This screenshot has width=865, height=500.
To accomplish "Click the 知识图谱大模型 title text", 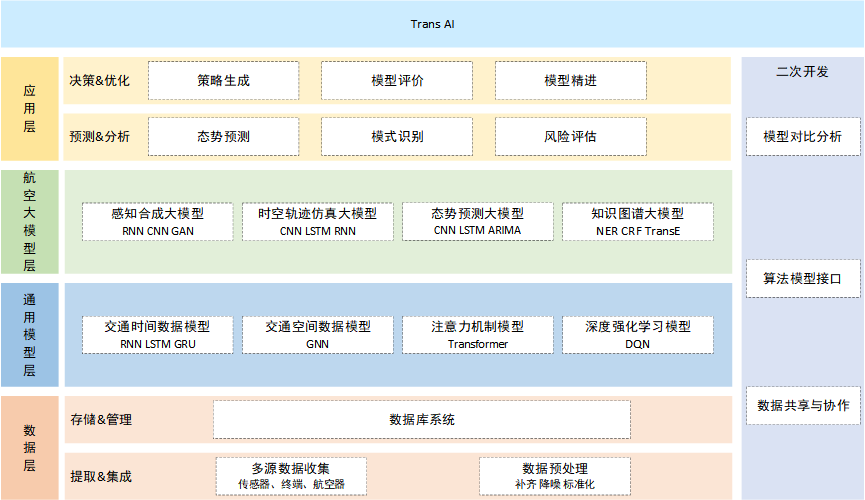I will tap(638, 214).
